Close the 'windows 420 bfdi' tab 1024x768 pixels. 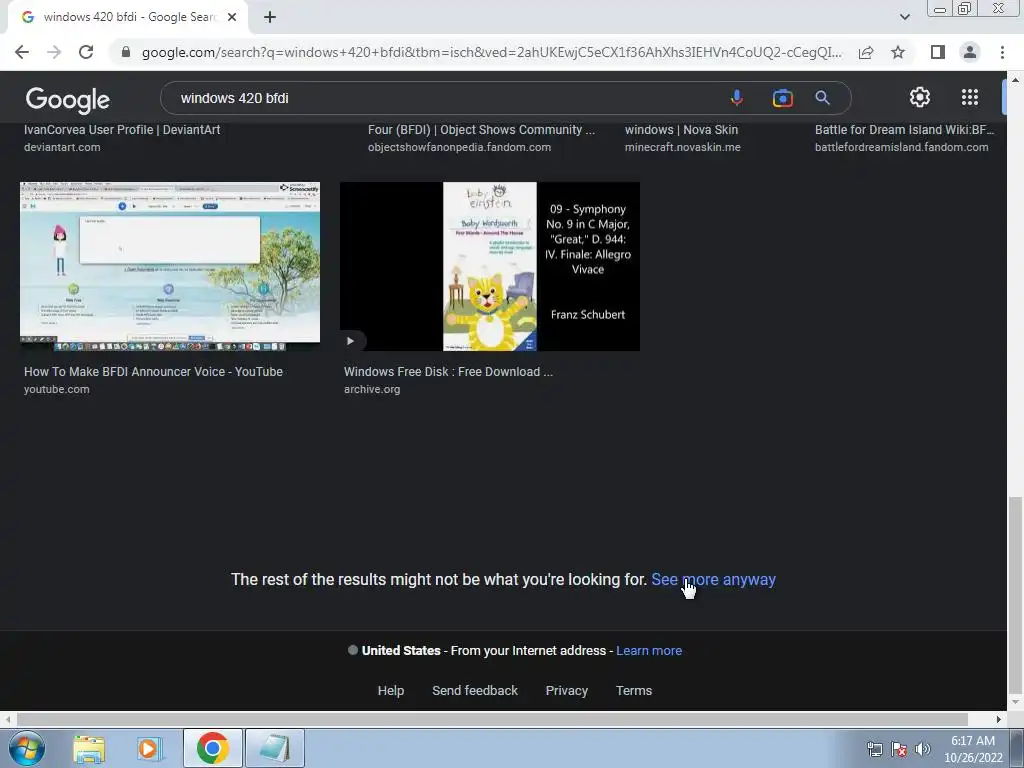[x=232, y=17]
